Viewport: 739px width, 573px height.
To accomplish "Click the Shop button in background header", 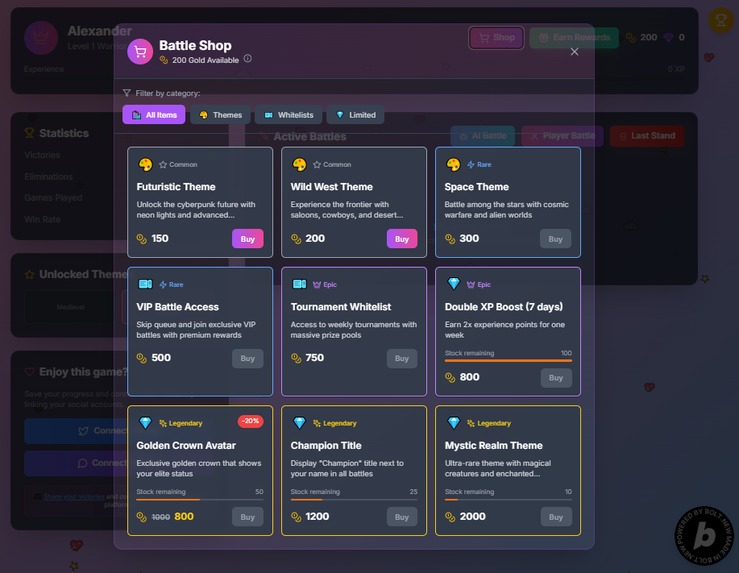I will pyautogui.click(x=496, y=38).
